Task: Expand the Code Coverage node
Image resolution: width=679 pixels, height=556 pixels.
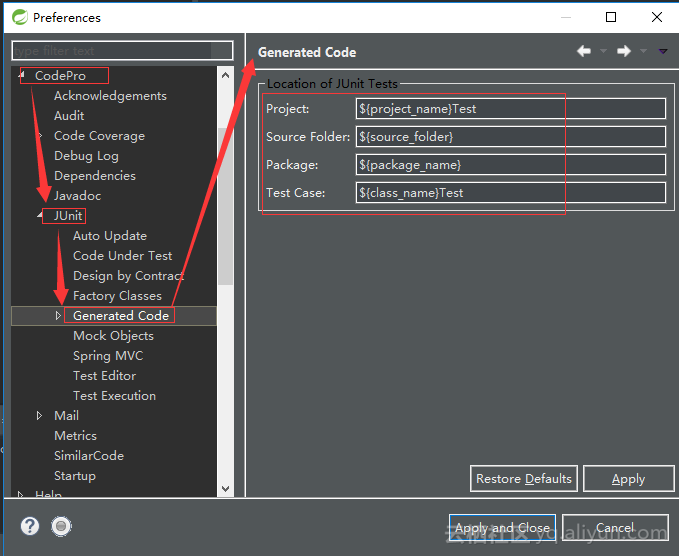Action: pos(40,136)
